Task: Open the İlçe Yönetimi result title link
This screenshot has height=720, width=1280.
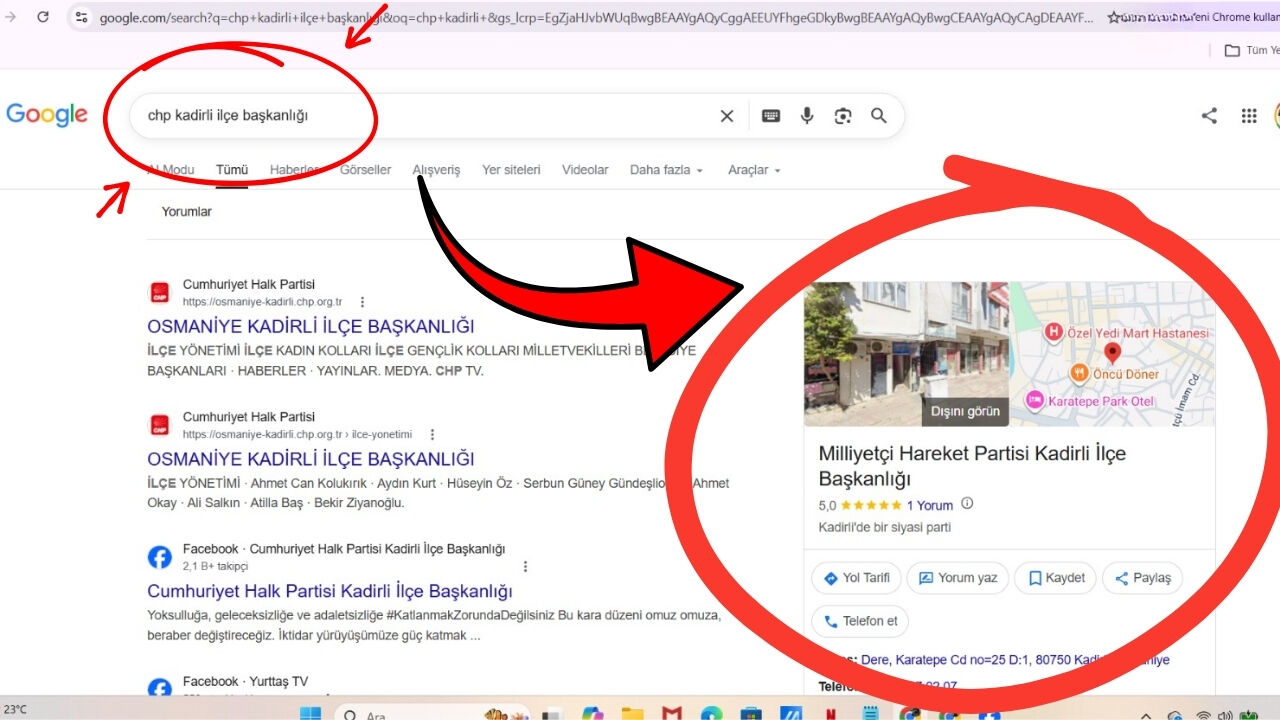Action: point(311,459)
